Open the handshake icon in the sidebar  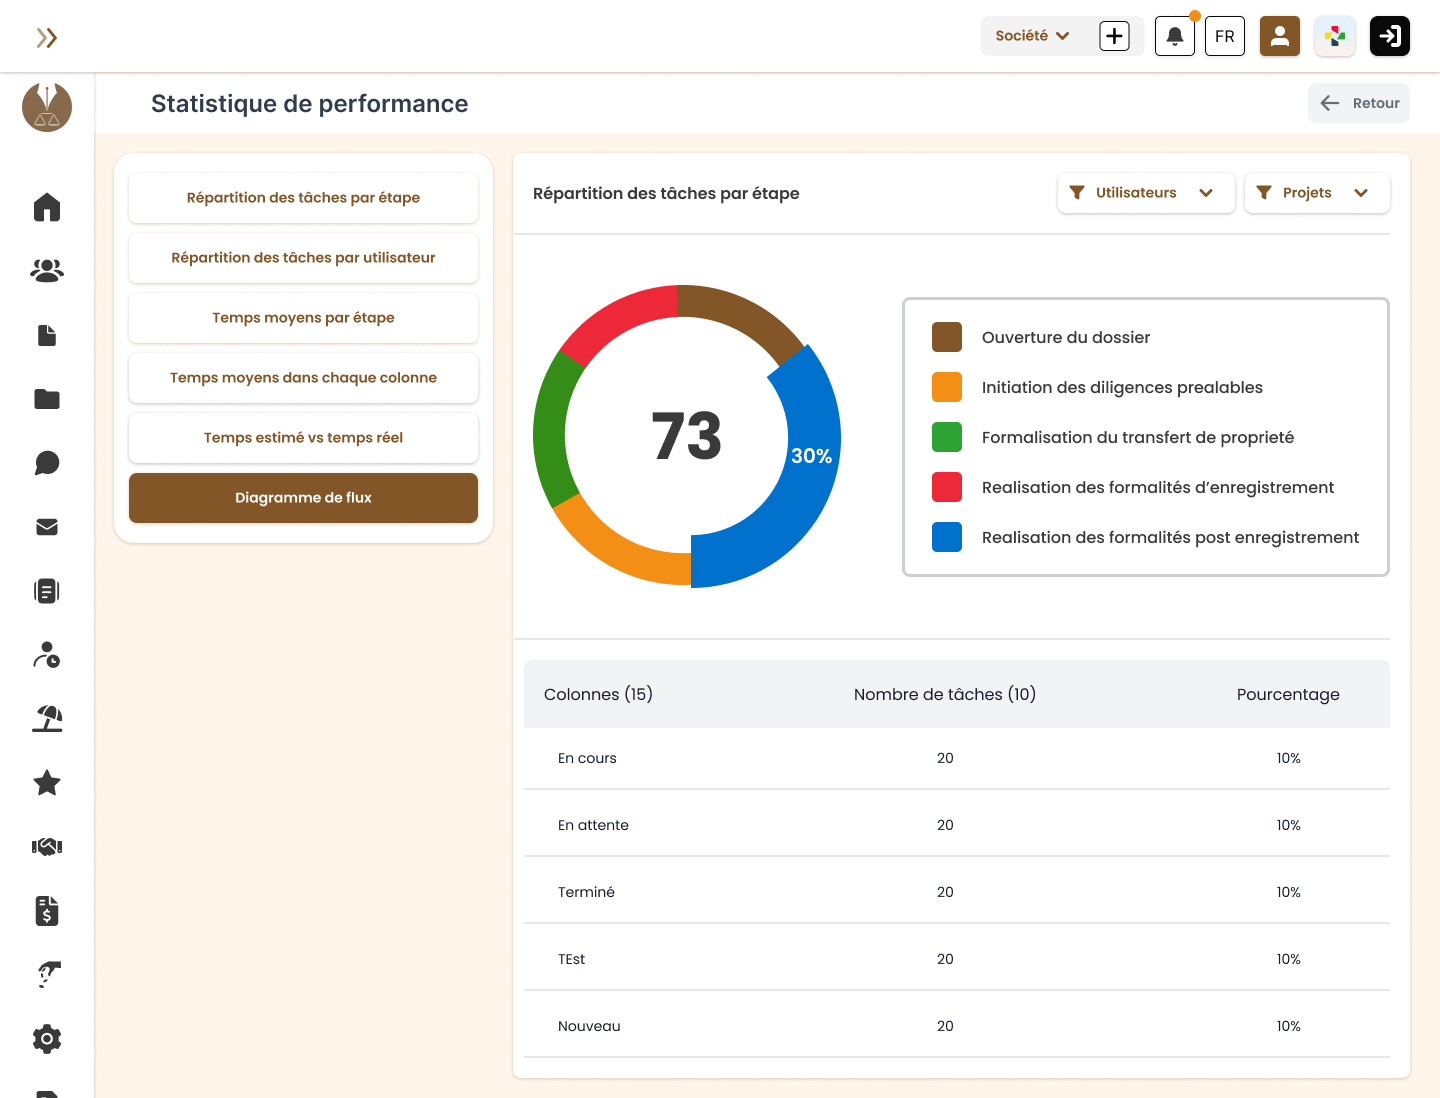[x=47, y=847]
